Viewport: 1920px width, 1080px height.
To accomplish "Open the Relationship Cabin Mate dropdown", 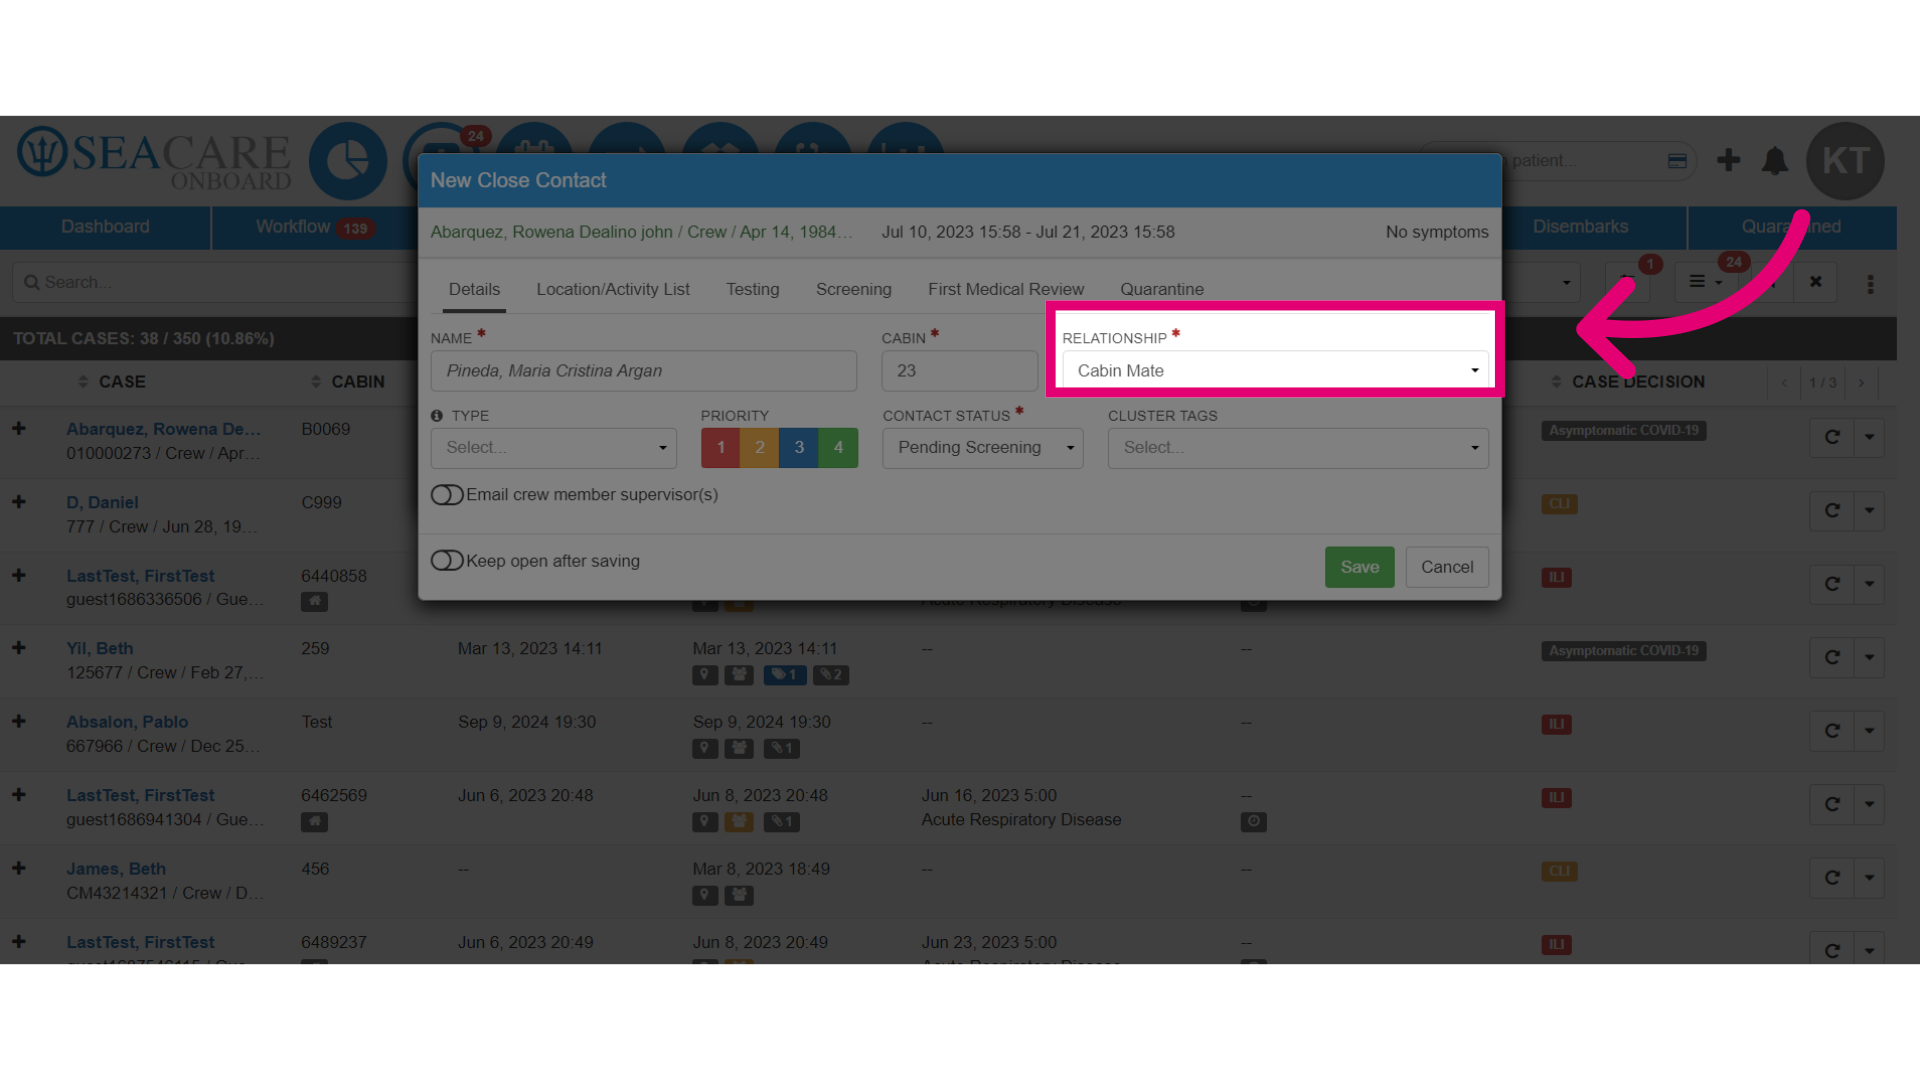I will pyautogui.click(x=1275, y=370).
